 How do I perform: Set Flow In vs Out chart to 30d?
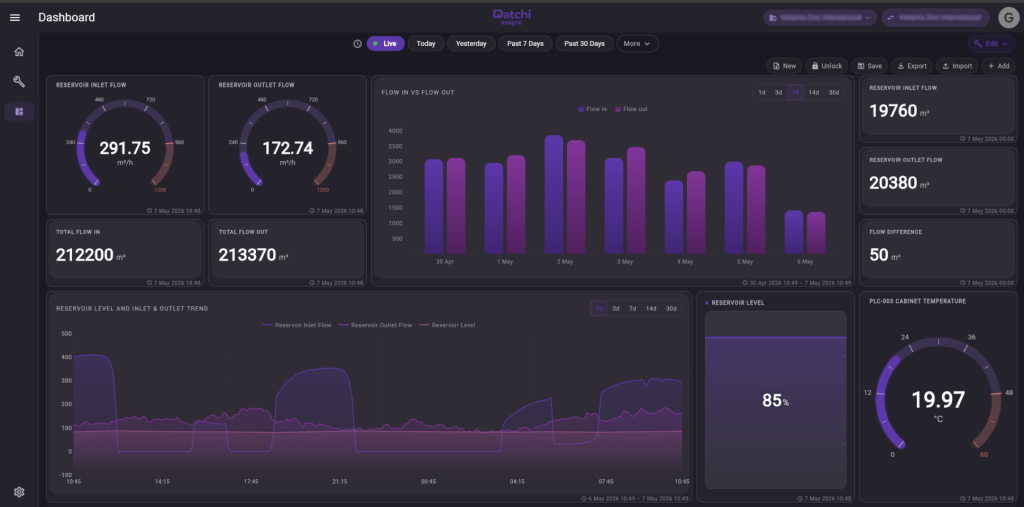pos(834,93)
